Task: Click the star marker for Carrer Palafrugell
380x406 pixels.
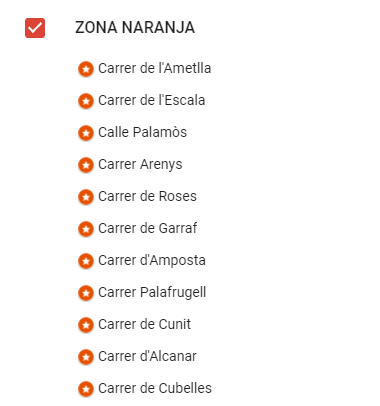Action: (86, 293)
